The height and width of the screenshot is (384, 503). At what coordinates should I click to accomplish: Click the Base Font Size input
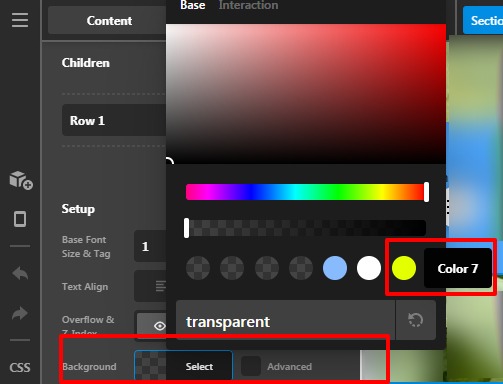coord(150,246)
